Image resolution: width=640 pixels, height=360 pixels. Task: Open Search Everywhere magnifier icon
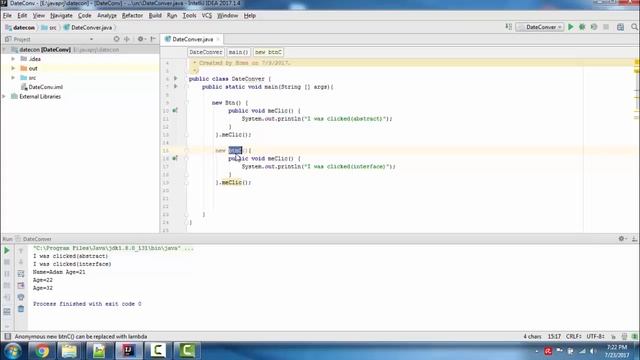click(634, 27)
